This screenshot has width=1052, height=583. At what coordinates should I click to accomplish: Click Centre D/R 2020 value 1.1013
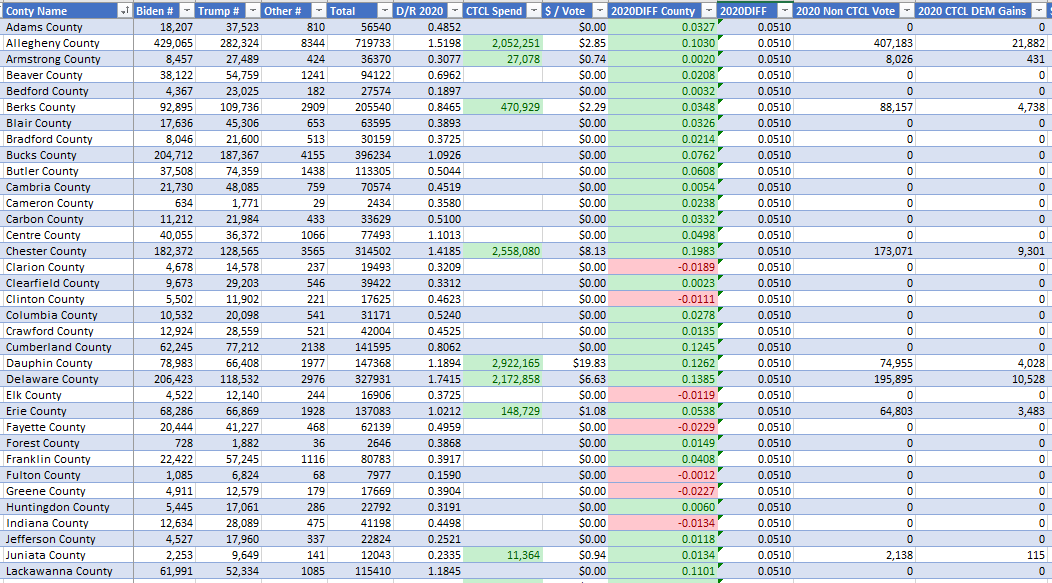pos(444,235)
